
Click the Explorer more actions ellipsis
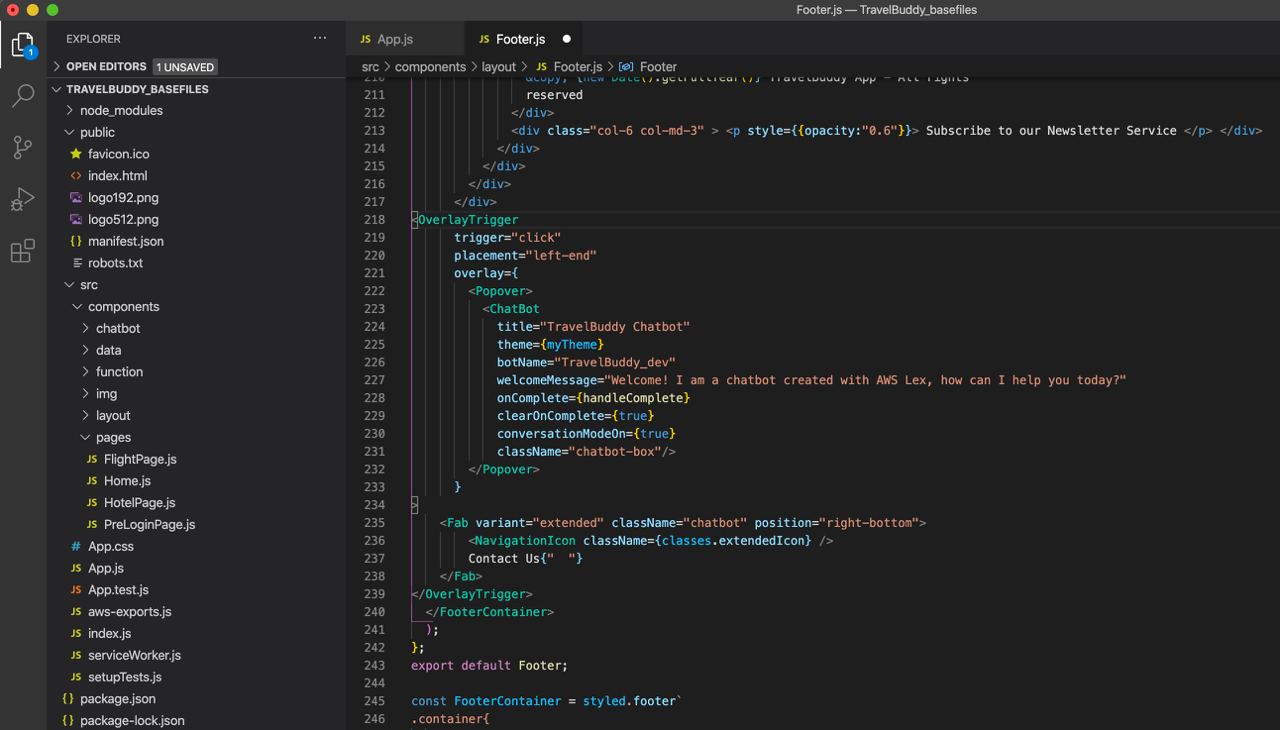320,38
